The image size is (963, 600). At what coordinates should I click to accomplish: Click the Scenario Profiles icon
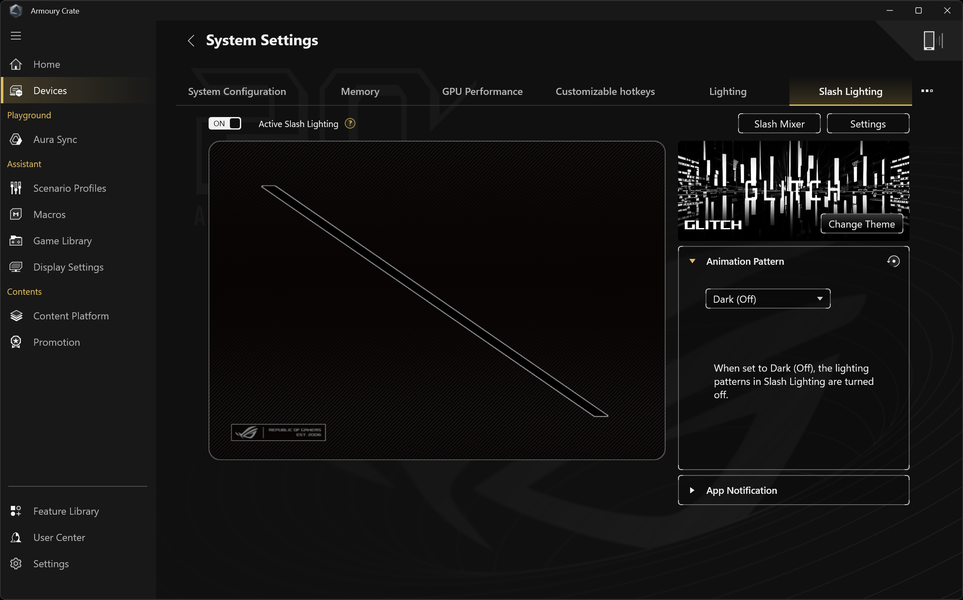click(x=16, y=188)
